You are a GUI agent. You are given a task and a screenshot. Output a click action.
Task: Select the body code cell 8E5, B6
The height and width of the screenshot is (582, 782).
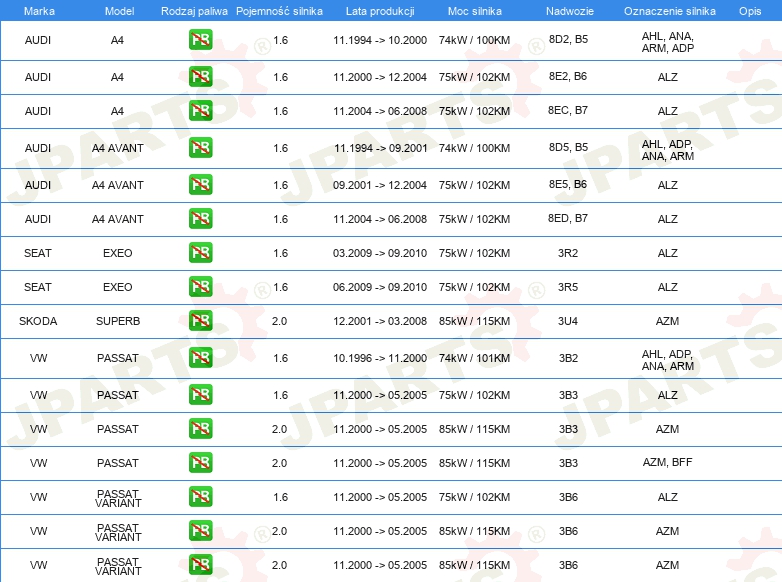coord(568,184)
